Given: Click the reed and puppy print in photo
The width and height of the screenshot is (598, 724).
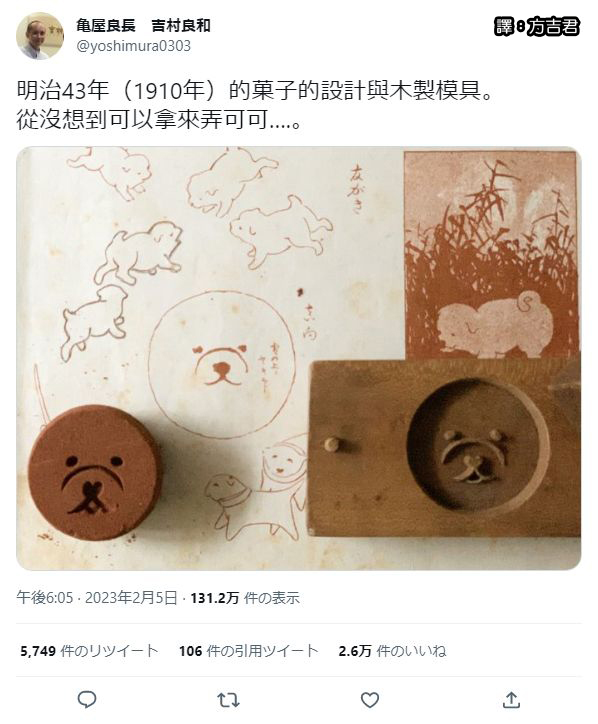Looking at the screenshot, I should pos(490,255).
